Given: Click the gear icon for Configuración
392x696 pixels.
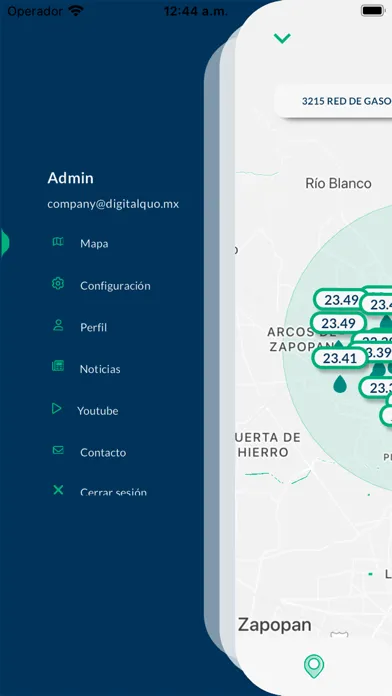Looking at the screenshot, I should tap(58, 284).
